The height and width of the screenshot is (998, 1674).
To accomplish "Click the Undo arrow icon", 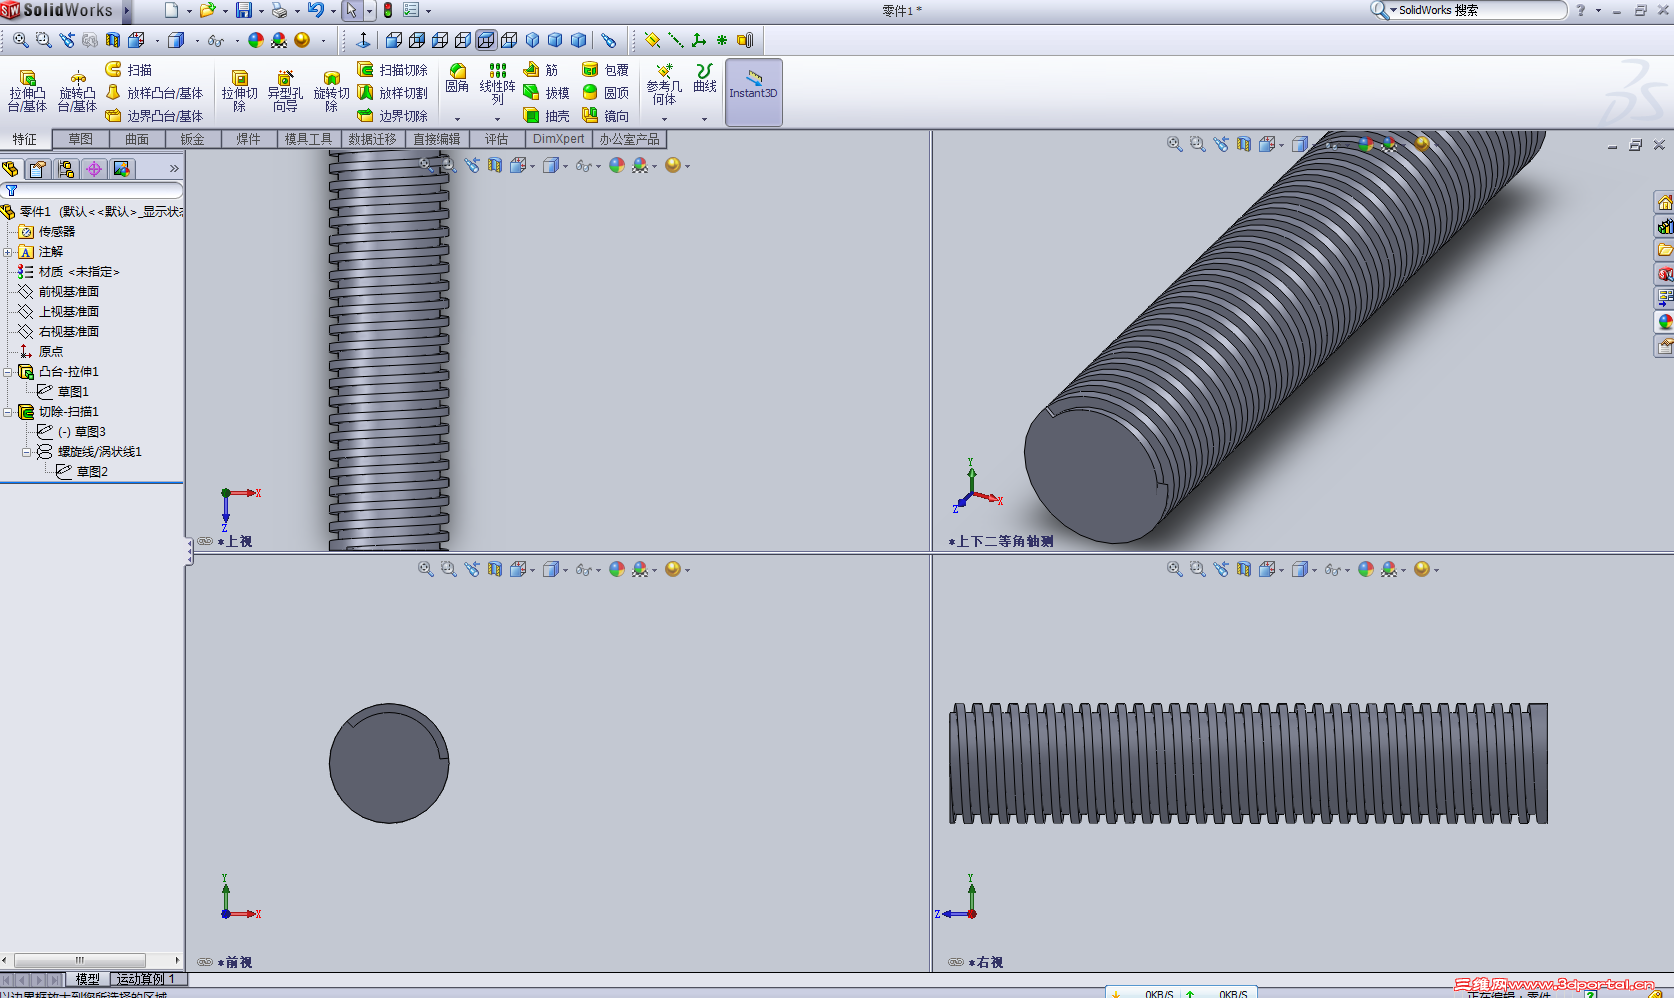I will point(315,10).
